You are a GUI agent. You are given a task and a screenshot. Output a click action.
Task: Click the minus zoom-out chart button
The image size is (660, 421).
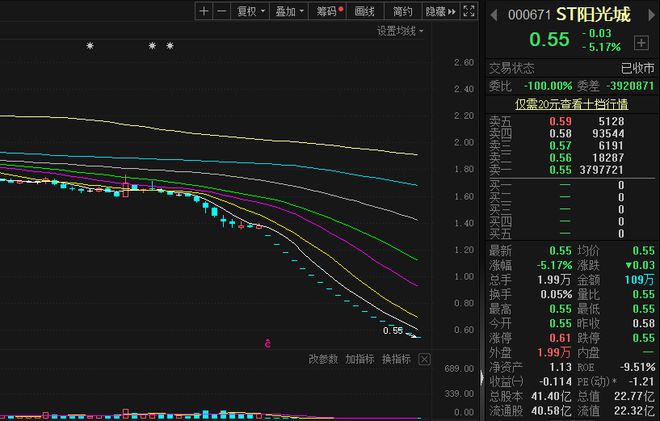click(x=221, y=11)
